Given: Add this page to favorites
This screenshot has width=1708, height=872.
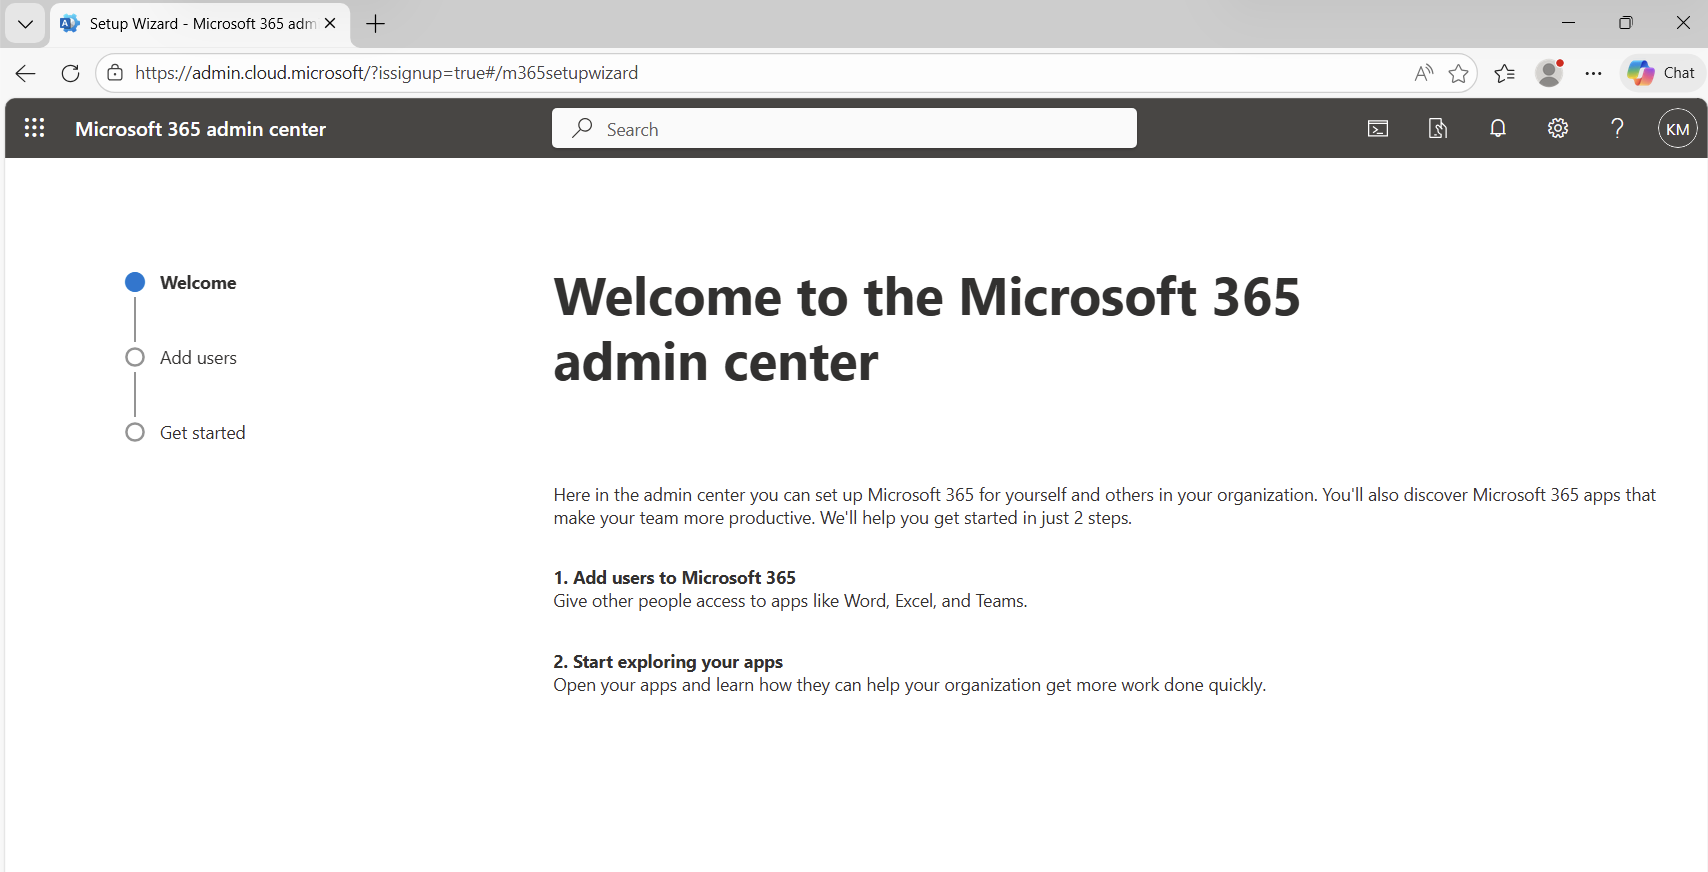Looking at the screenshot, I should click(1459, 73).
